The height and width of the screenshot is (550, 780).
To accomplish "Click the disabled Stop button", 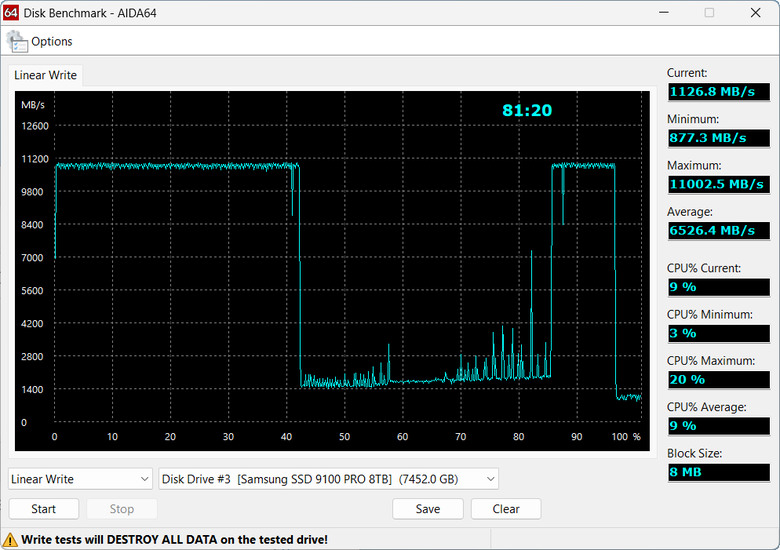I will click(x=122, y=509).
